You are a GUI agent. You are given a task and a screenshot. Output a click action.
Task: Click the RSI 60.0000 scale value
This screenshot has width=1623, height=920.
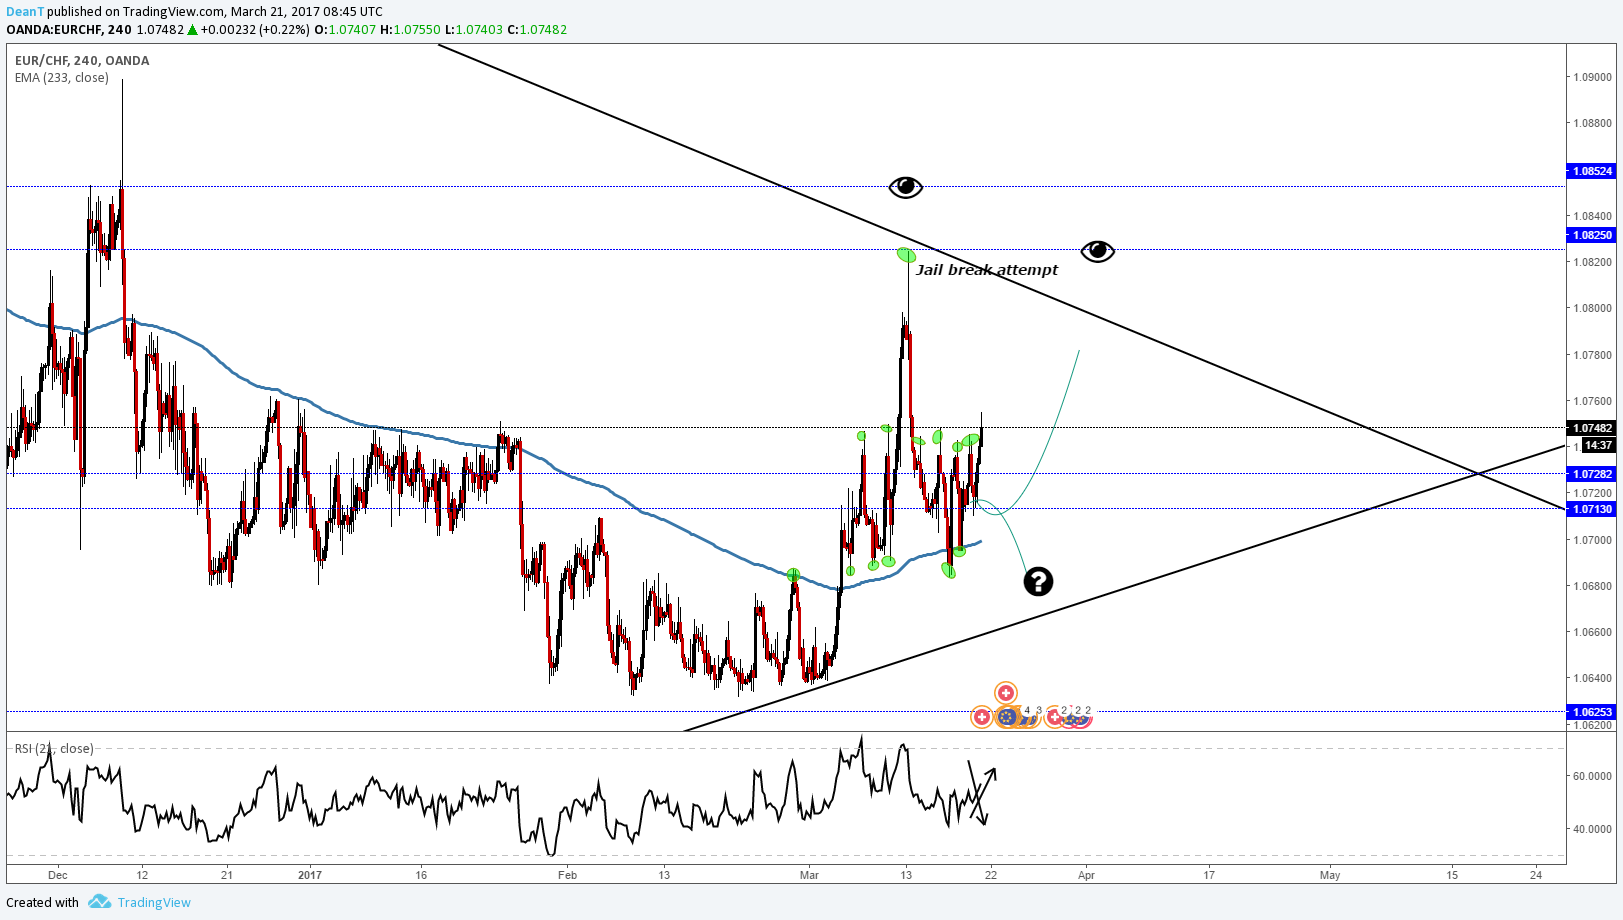(x=1592, y=776)
